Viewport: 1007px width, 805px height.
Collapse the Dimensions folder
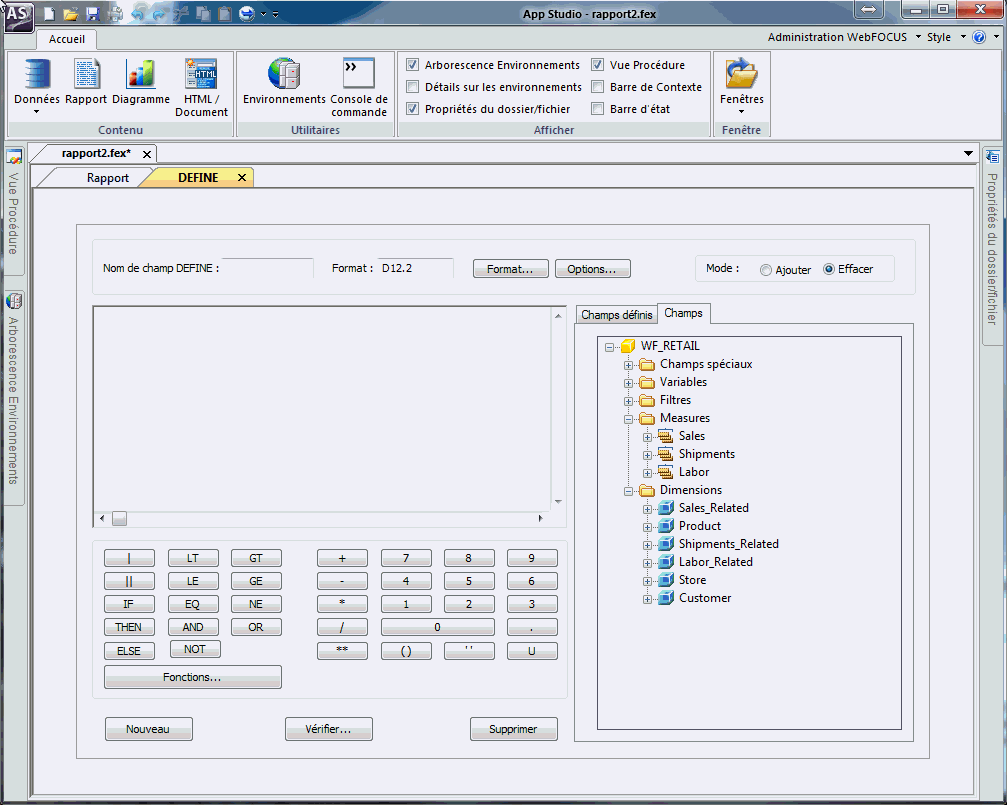[628, 491]
